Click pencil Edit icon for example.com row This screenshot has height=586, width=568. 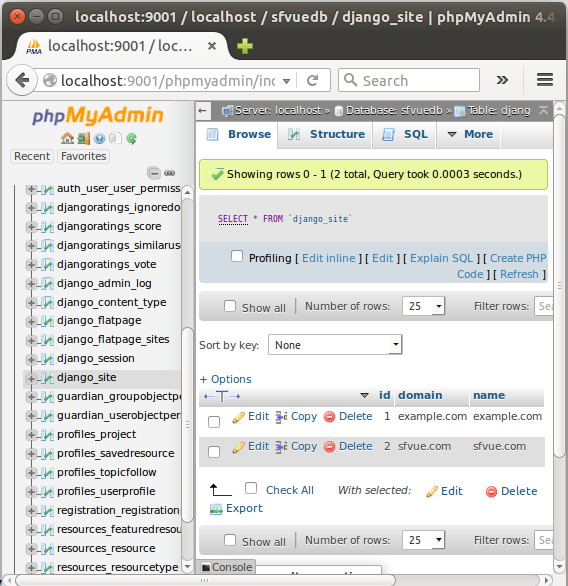(x=238, y=417)
